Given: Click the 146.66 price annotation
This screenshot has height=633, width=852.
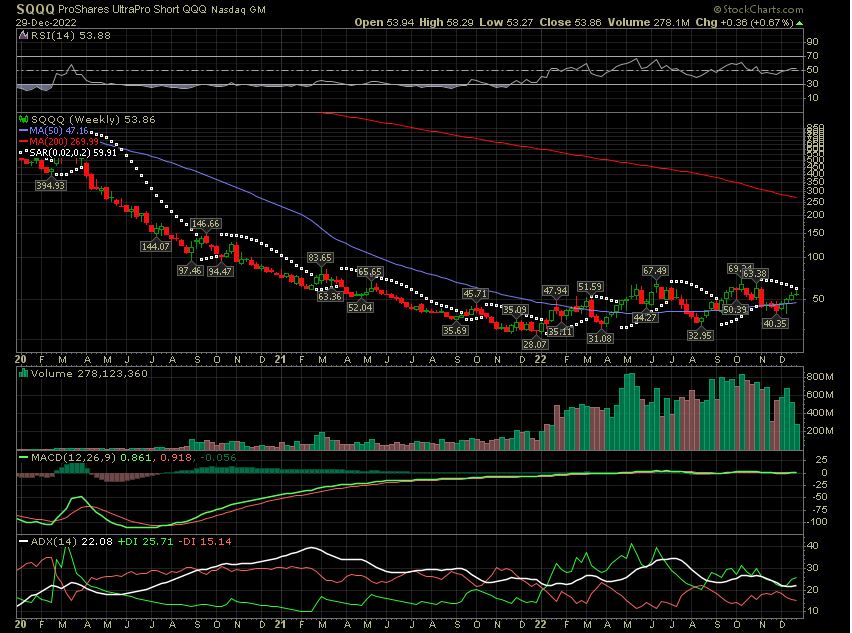Looking at the screenshot, I should (x=206, y=223).
